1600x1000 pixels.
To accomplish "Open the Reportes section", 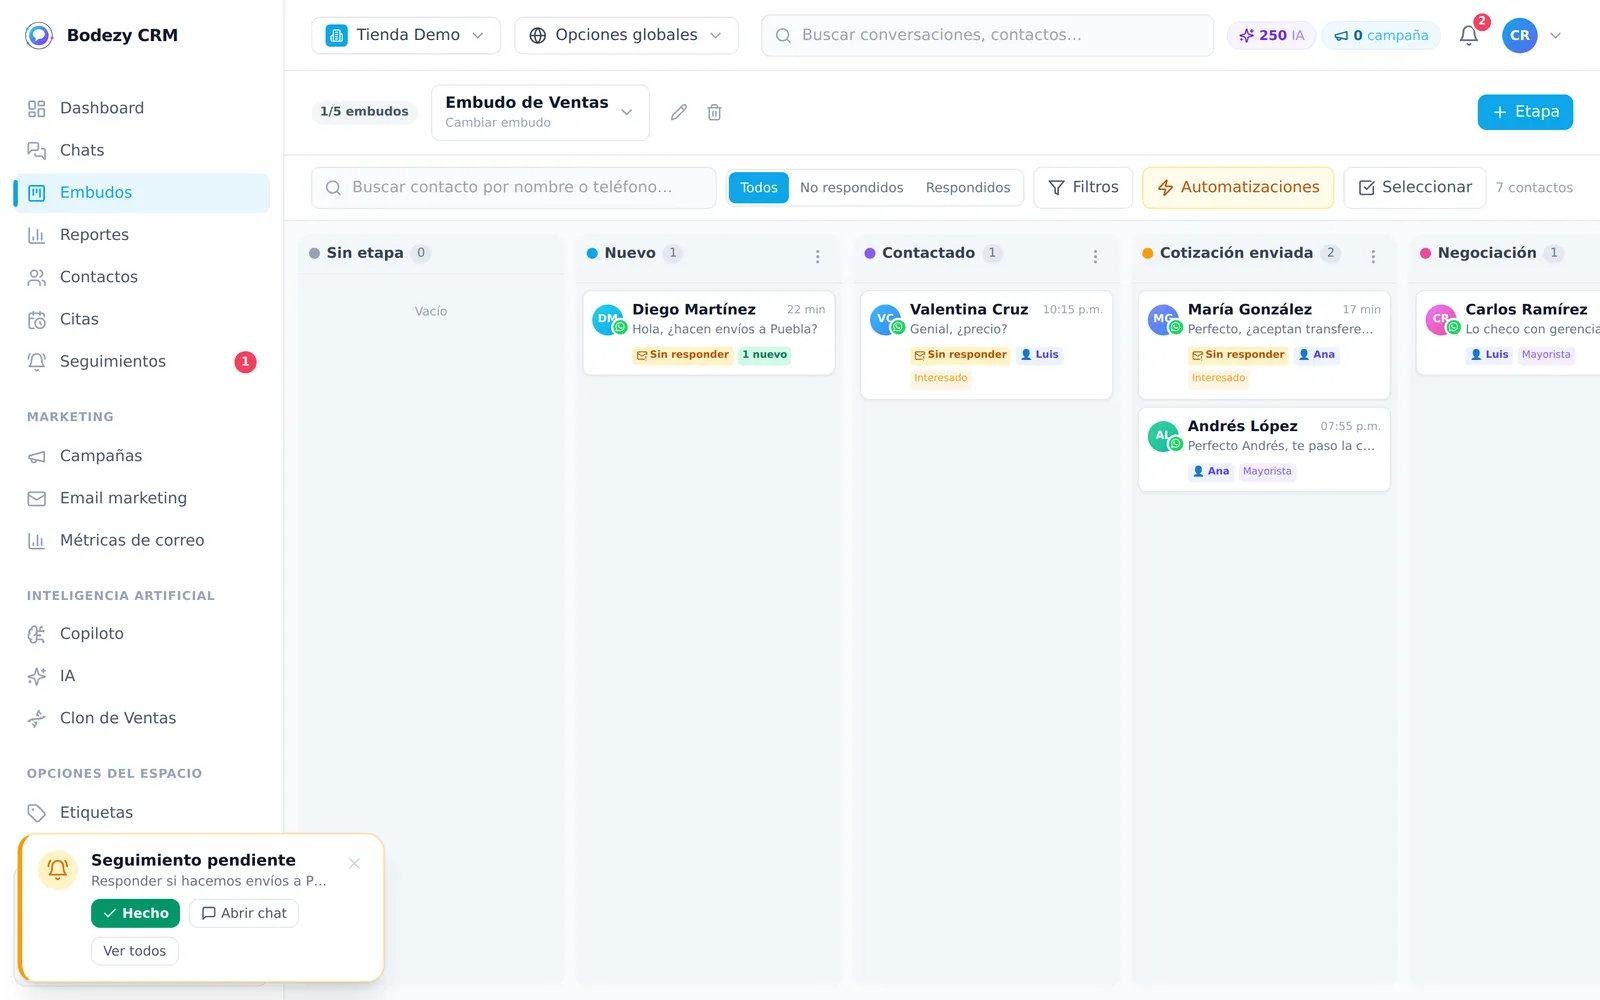I will 142,235.
